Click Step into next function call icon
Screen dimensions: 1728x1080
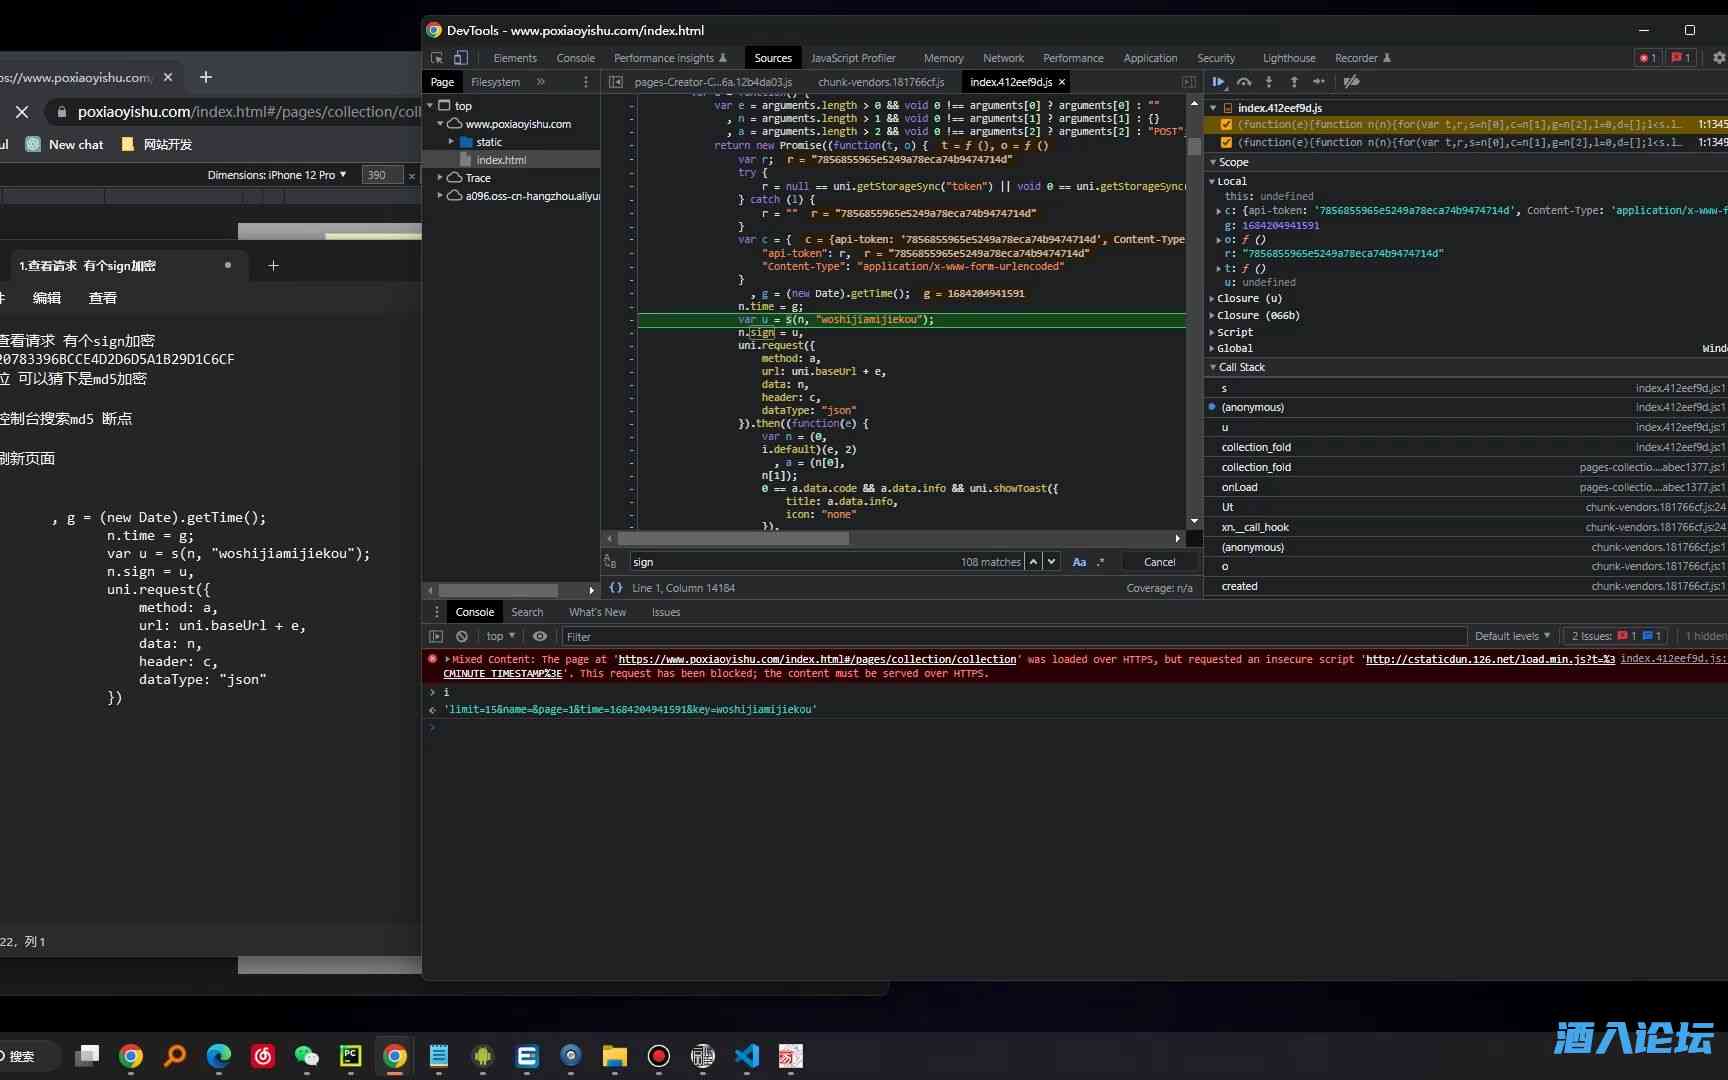point(1269,82)
